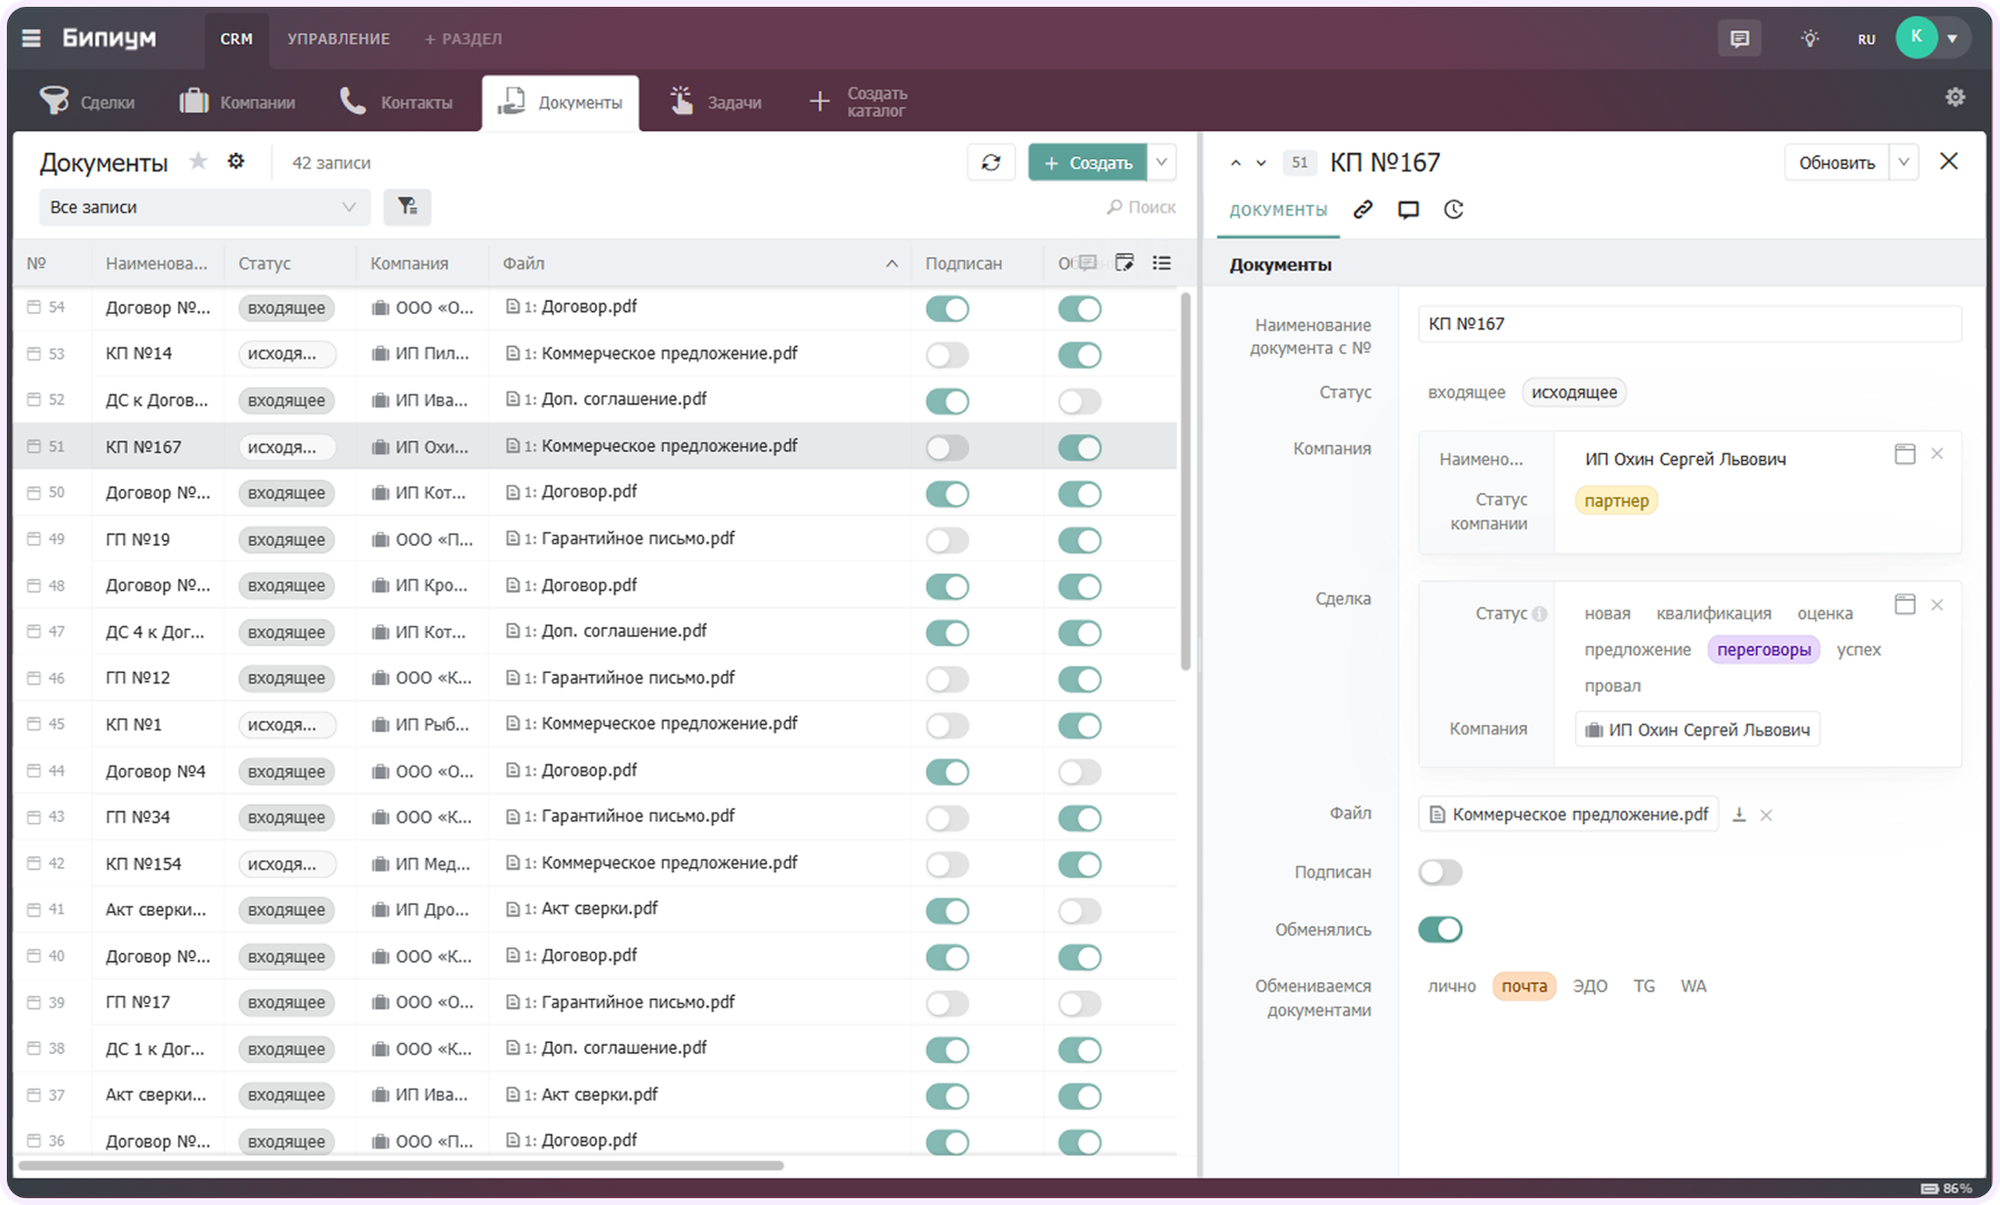Toggle exchanged switch for row 52
The width and height of the screenshot is (2000, 1205).
tap(1079, 401)
